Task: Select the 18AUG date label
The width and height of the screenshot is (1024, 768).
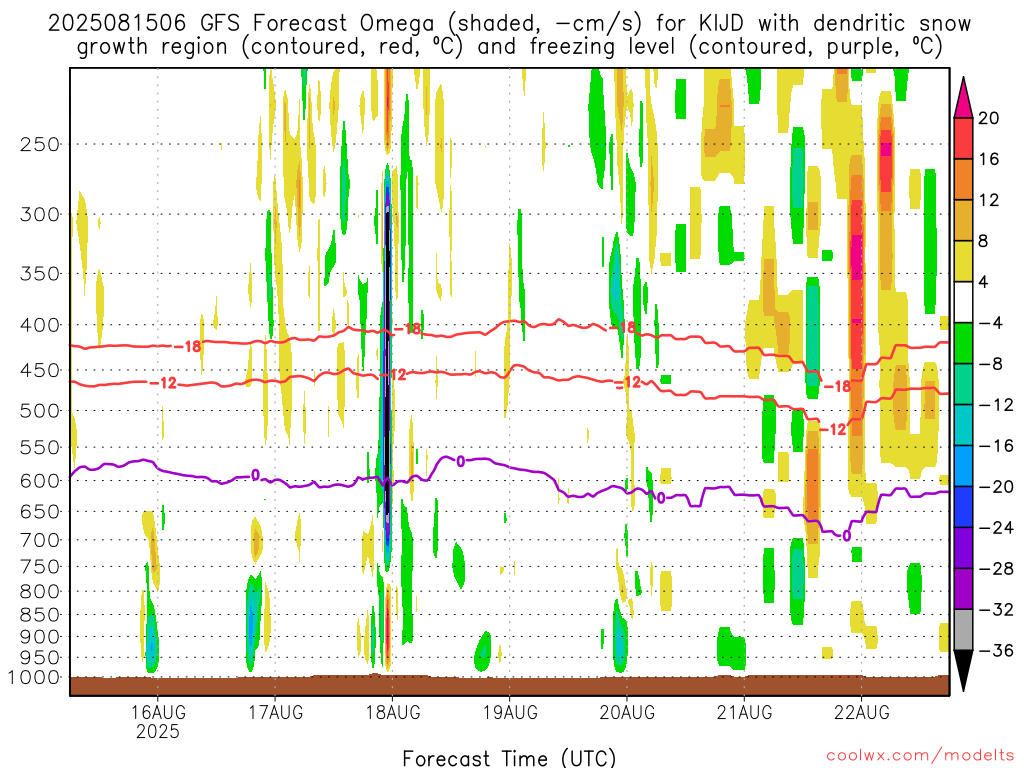Action: pyautogui.click(x=392, y=712)
